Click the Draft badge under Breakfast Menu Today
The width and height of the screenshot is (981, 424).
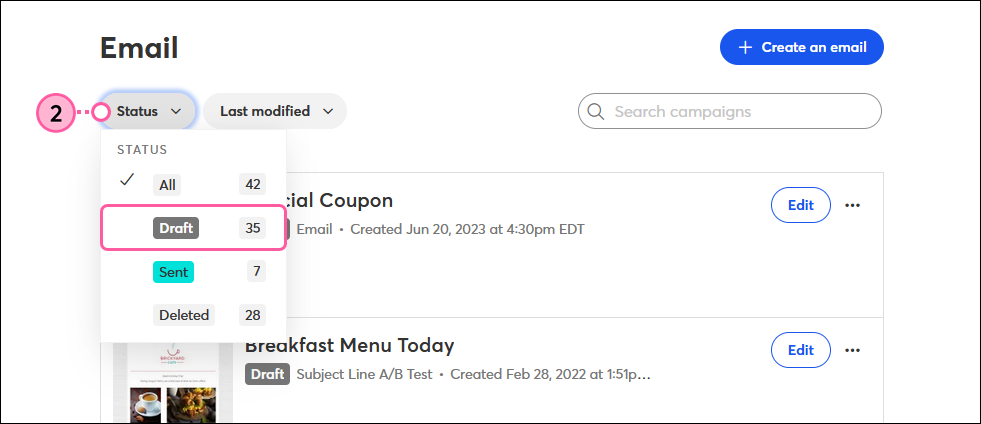click(267, 375)
